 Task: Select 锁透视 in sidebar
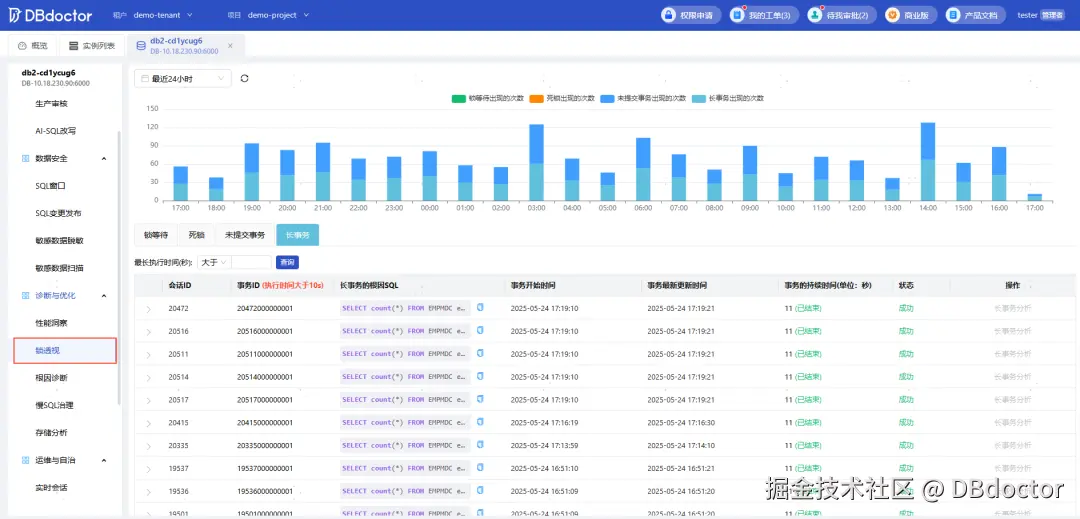pyautogui.click(x=65, y=350)
